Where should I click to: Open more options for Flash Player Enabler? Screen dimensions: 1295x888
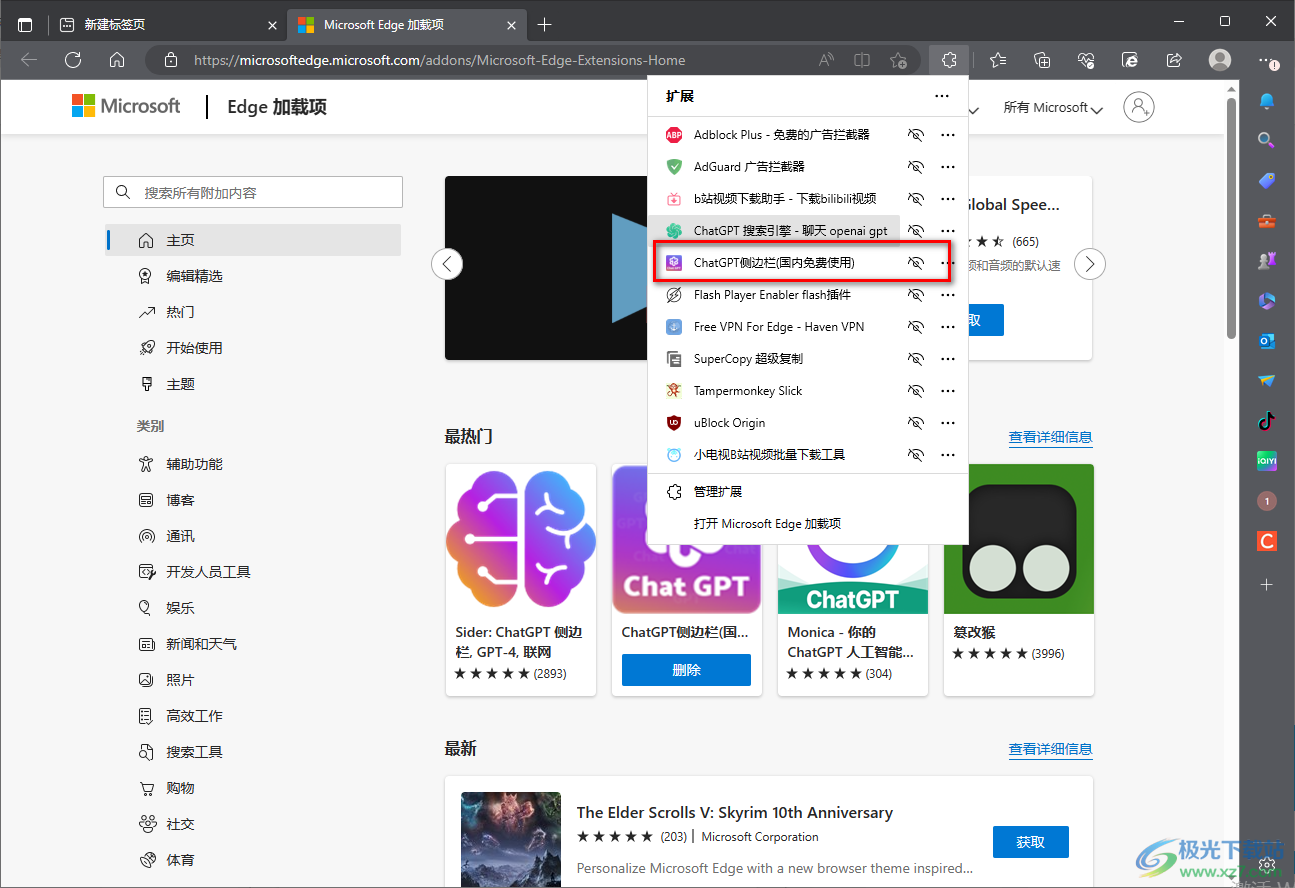948,295
